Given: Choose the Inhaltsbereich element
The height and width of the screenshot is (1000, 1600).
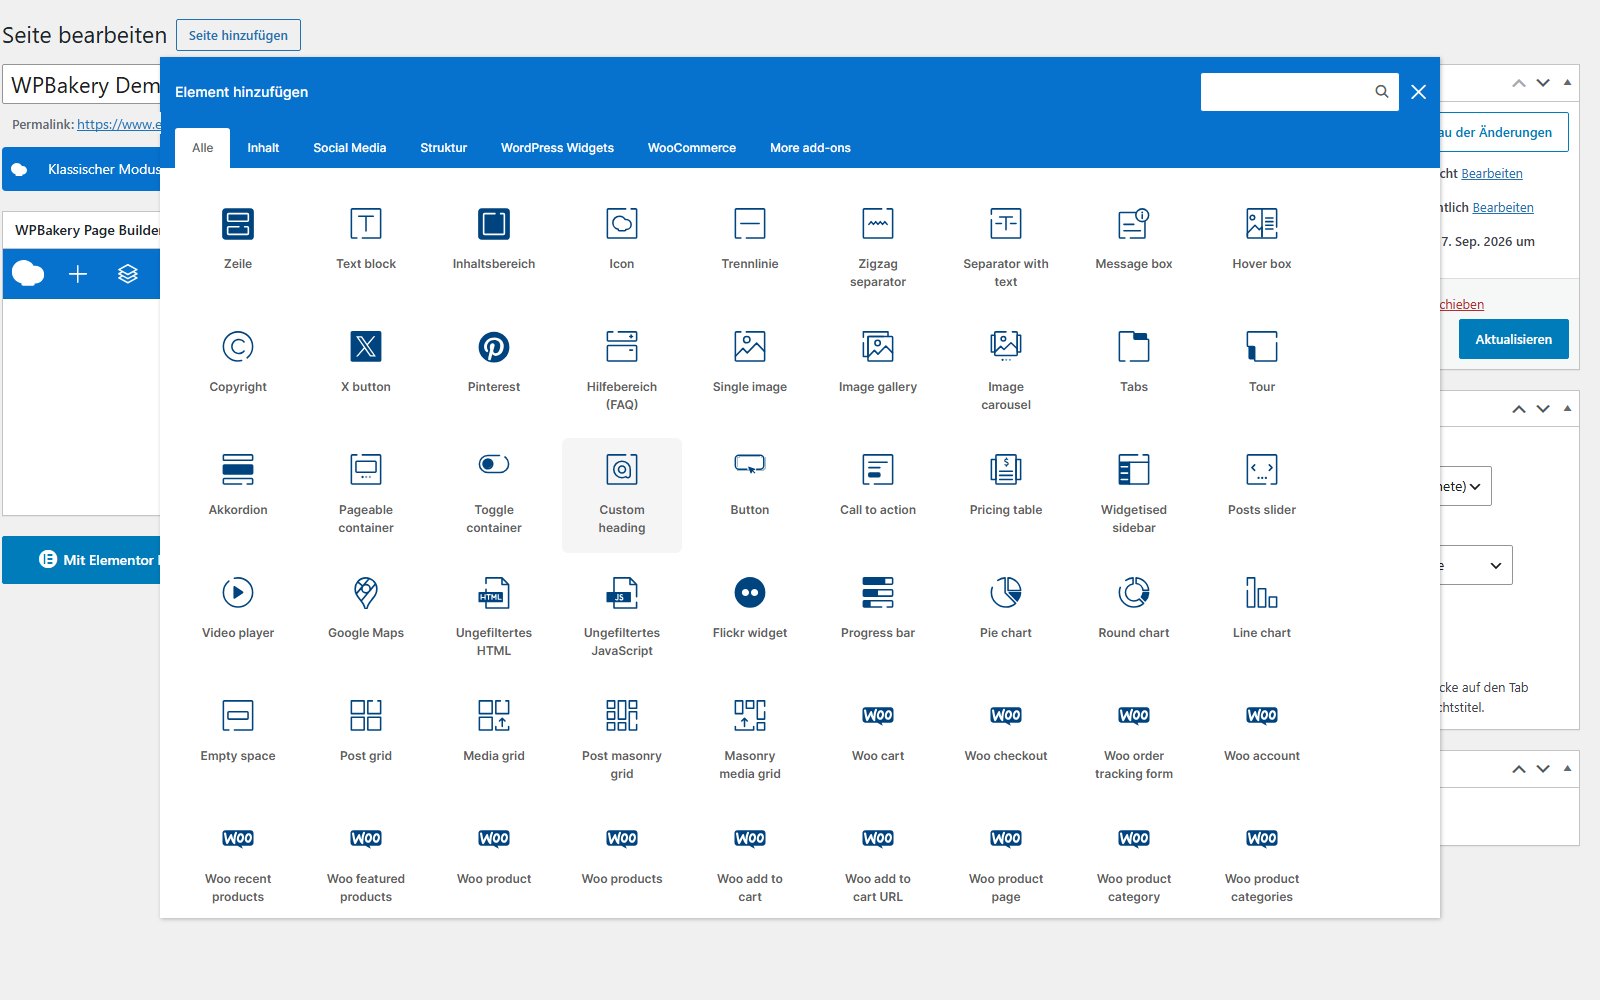Looking at the screenshot, I should [x=494, y=239].
